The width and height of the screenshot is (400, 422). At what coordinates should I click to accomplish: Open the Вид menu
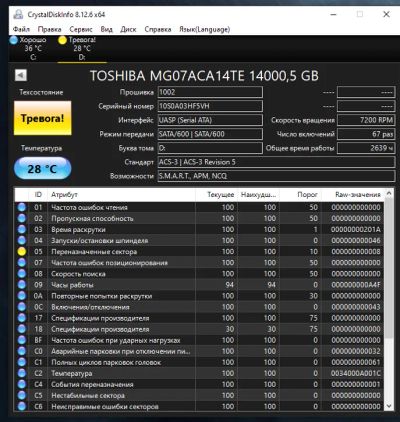click(x=106, y=29)
